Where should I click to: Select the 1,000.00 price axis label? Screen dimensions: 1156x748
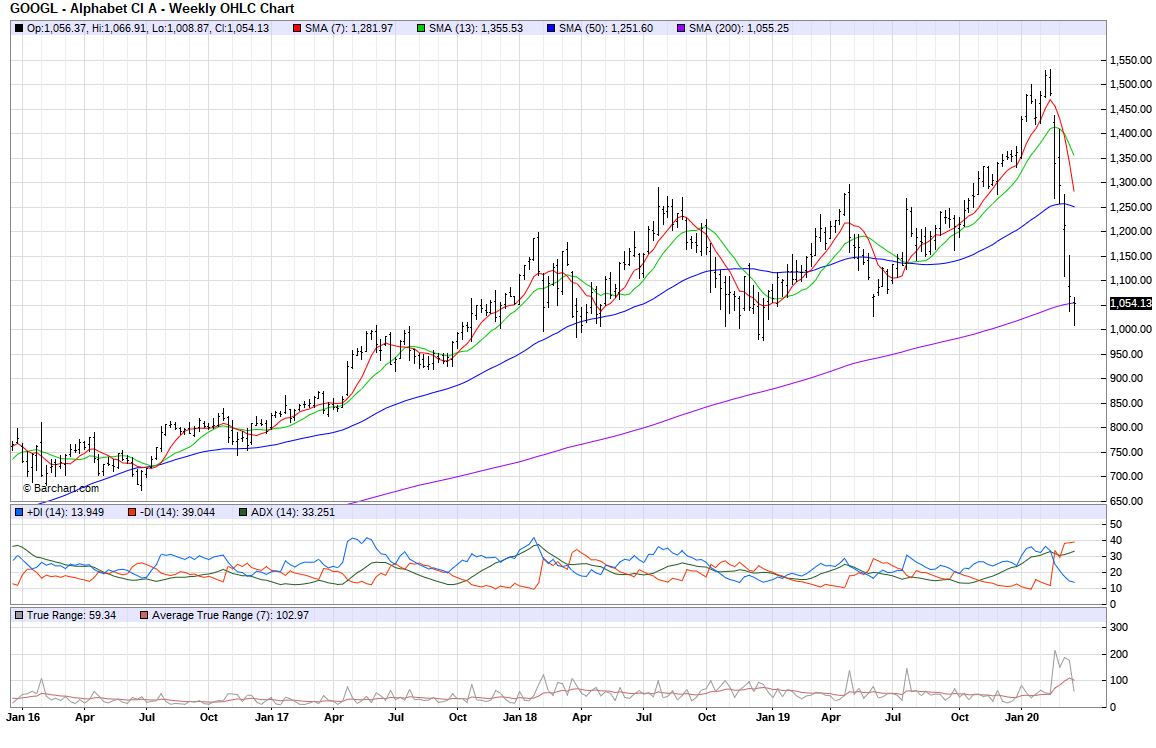[1130, 329]
